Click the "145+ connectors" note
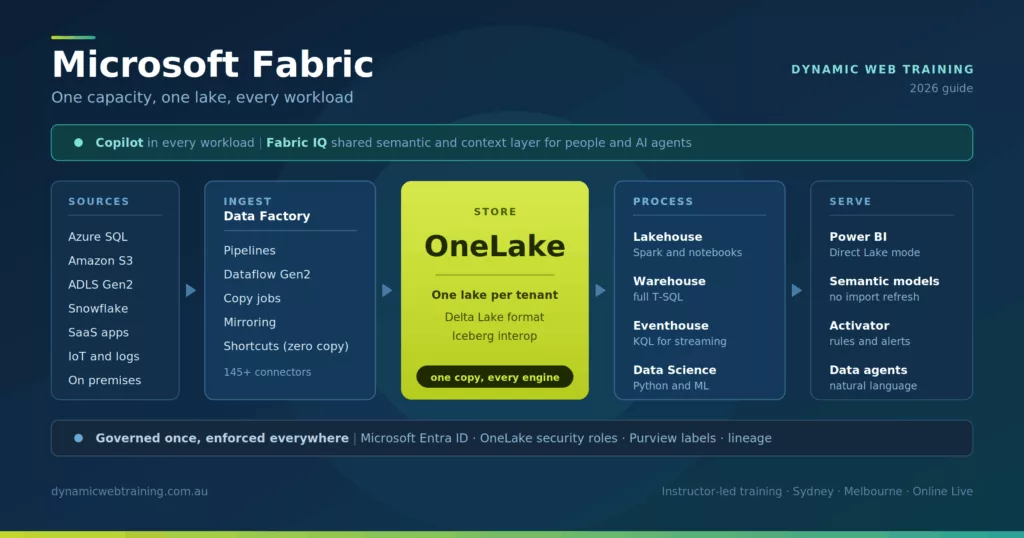 267,372
